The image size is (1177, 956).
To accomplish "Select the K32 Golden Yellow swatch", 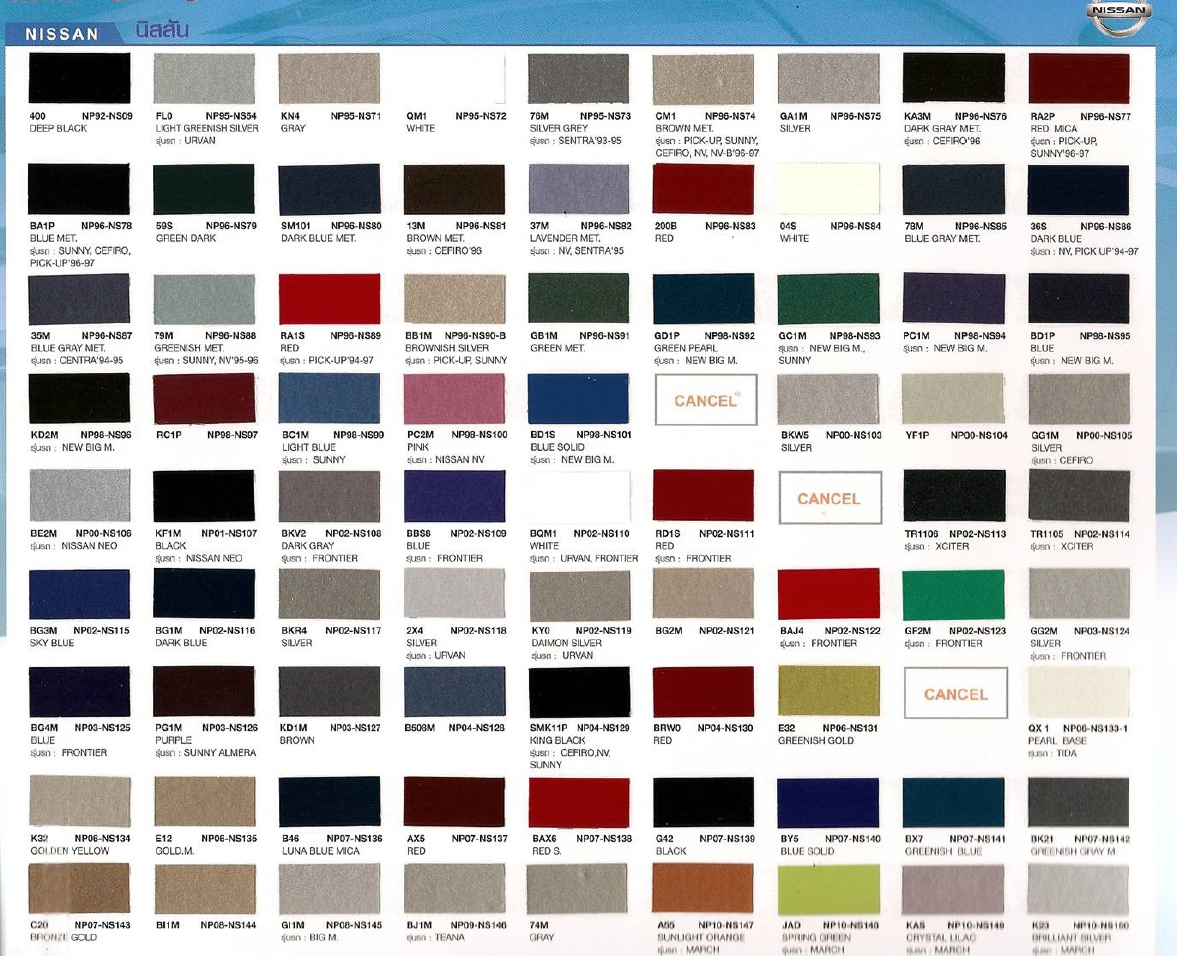I will [80, 801].
